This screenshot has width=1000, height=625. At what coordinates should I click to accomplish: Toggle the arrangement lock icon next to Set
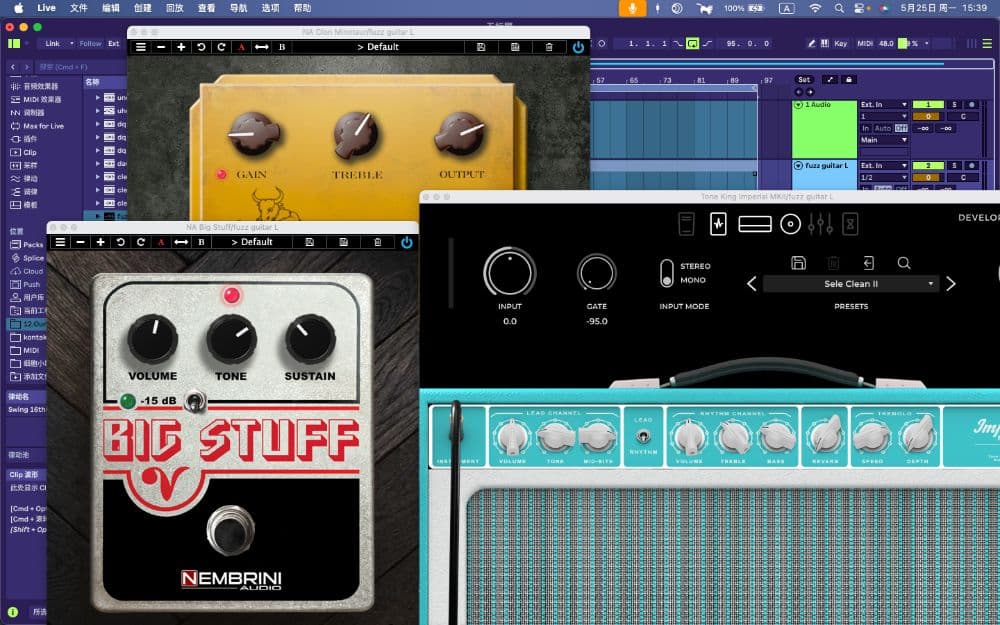(x=848, y=80)
